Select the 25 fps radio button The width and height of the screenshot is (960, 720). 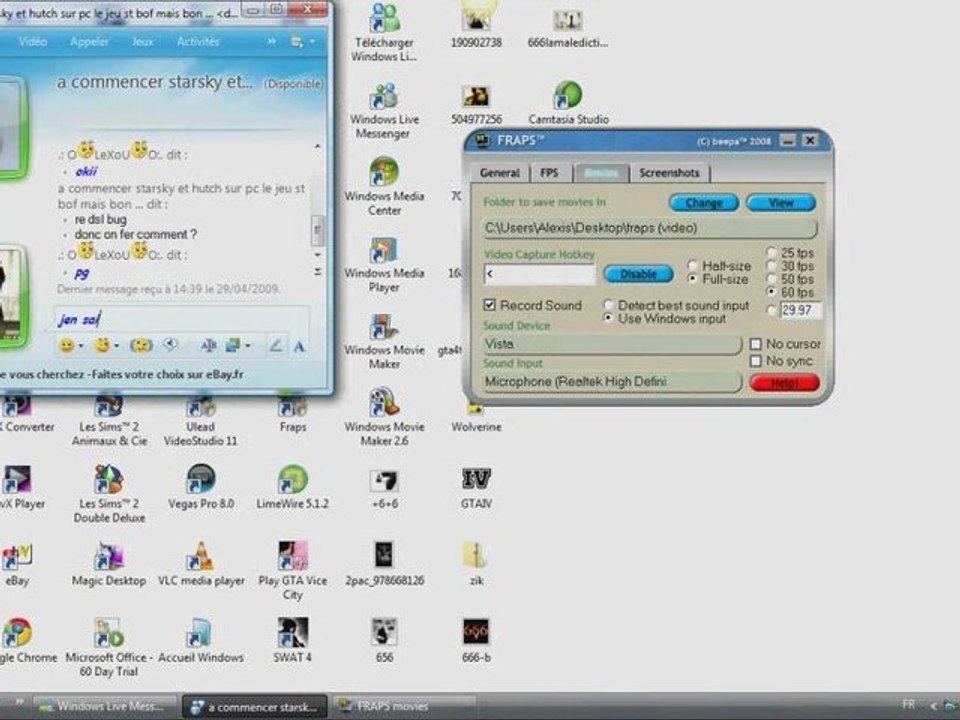[771, 252]
